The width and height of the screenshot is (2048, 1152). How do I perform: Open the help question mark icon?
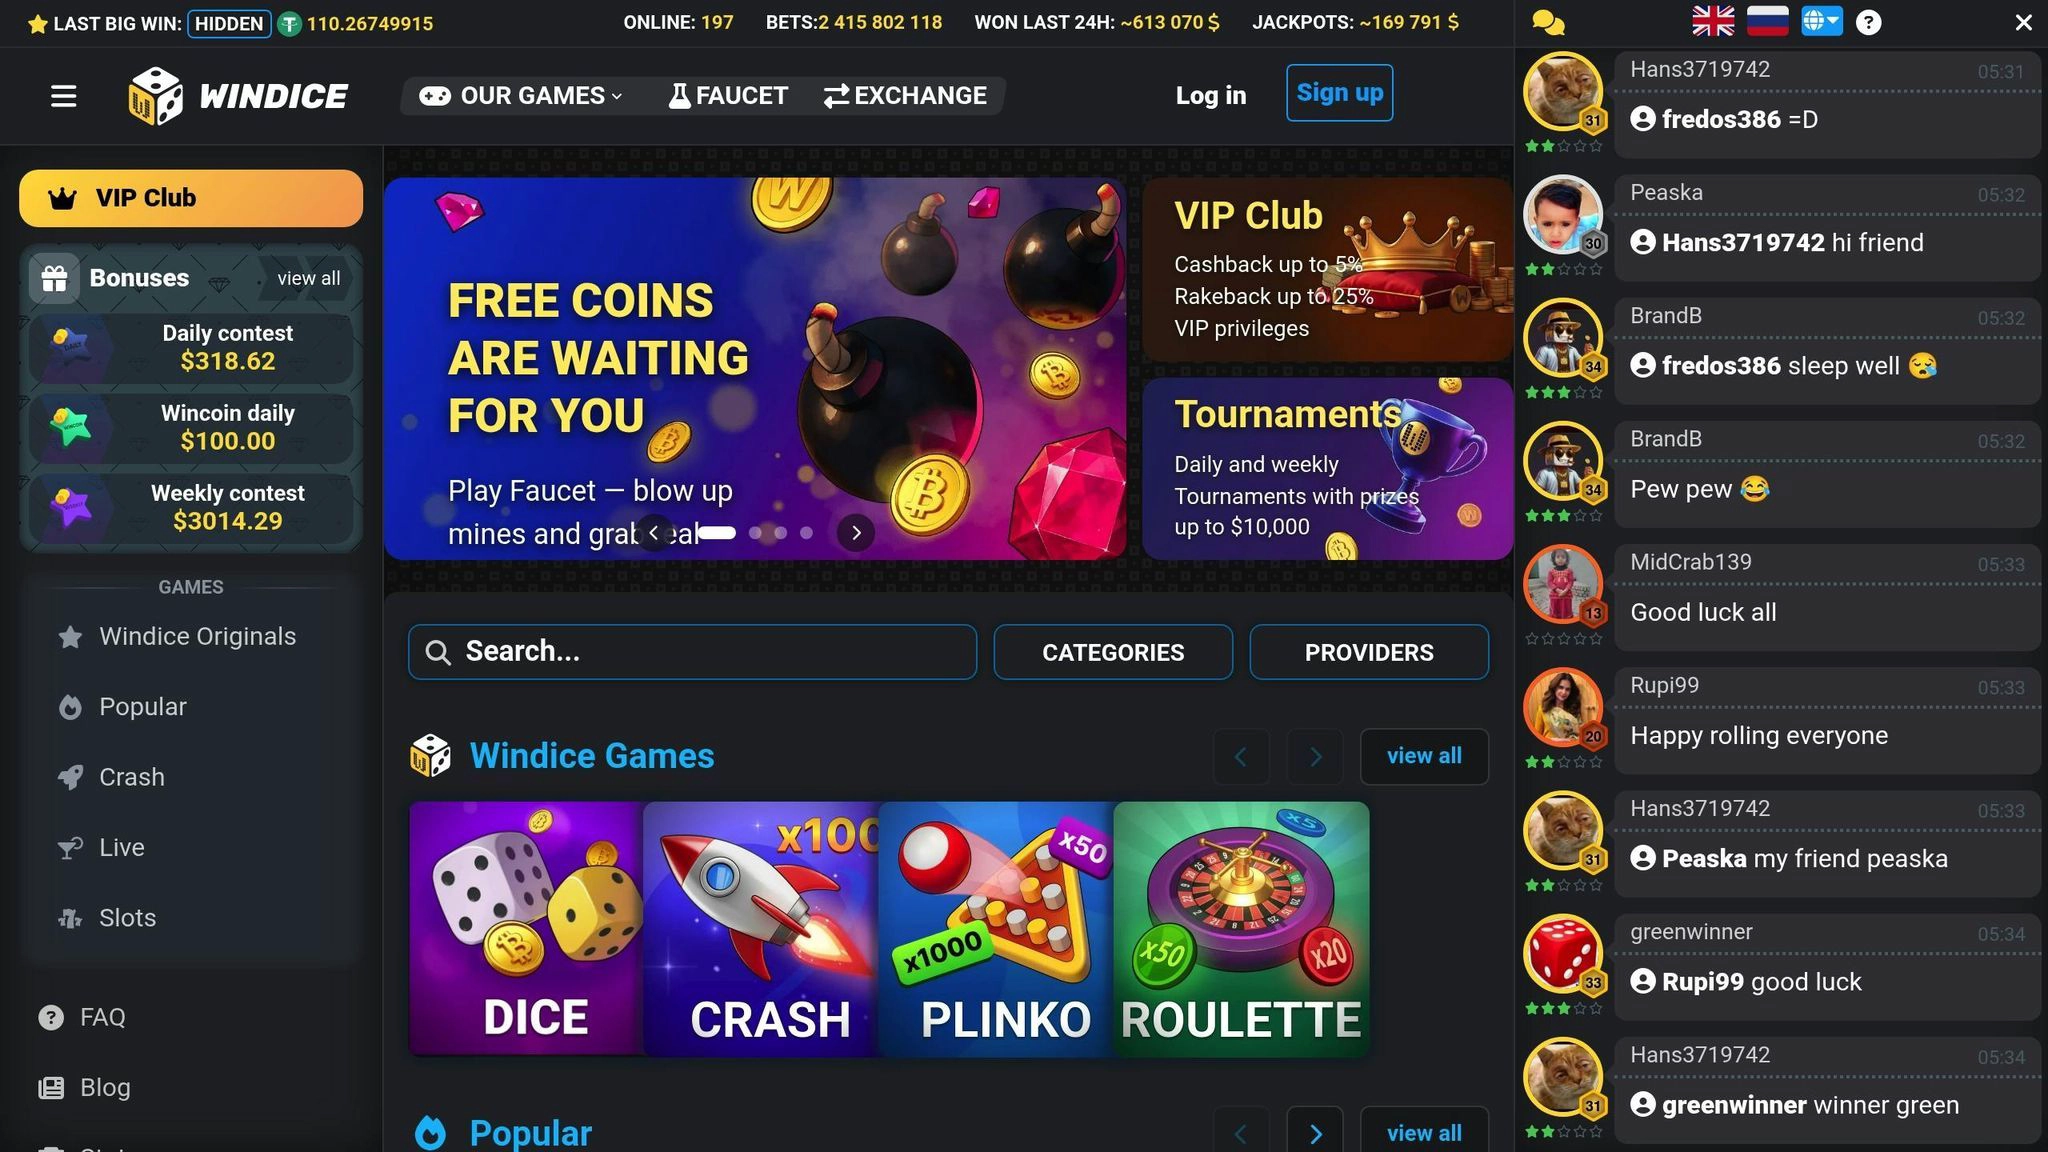pyautogui.click(x=1868, y=22)
